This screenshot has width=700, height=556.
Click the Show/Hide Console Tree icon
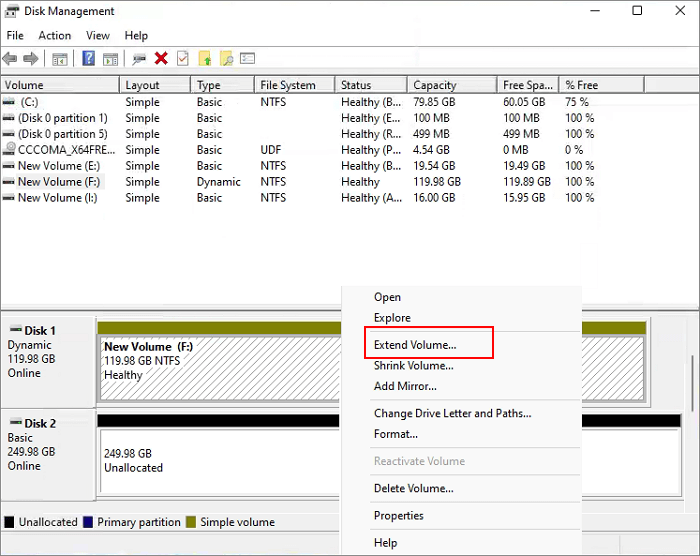[60, 59]
